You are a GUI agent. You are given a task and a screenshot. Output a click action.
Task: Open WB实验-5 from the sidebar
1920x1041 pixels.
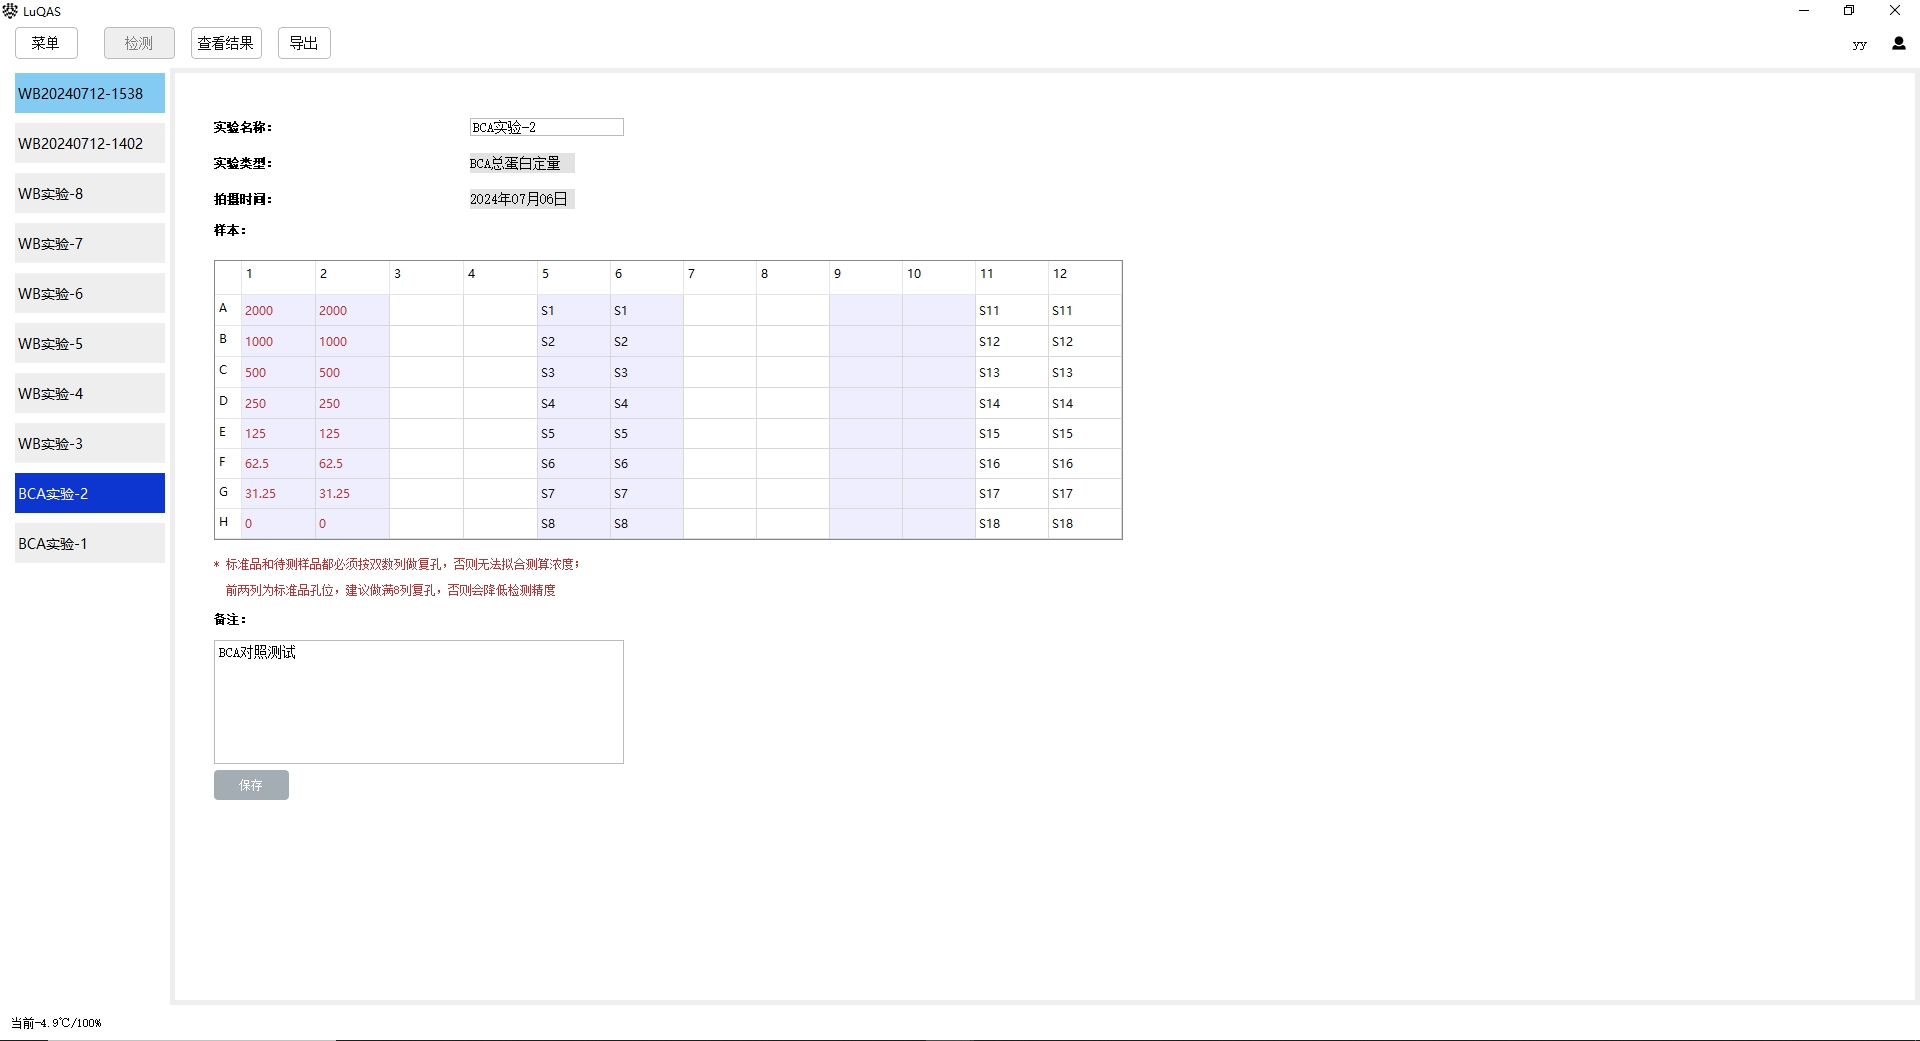pyautogui.click(x=90, y=343)
